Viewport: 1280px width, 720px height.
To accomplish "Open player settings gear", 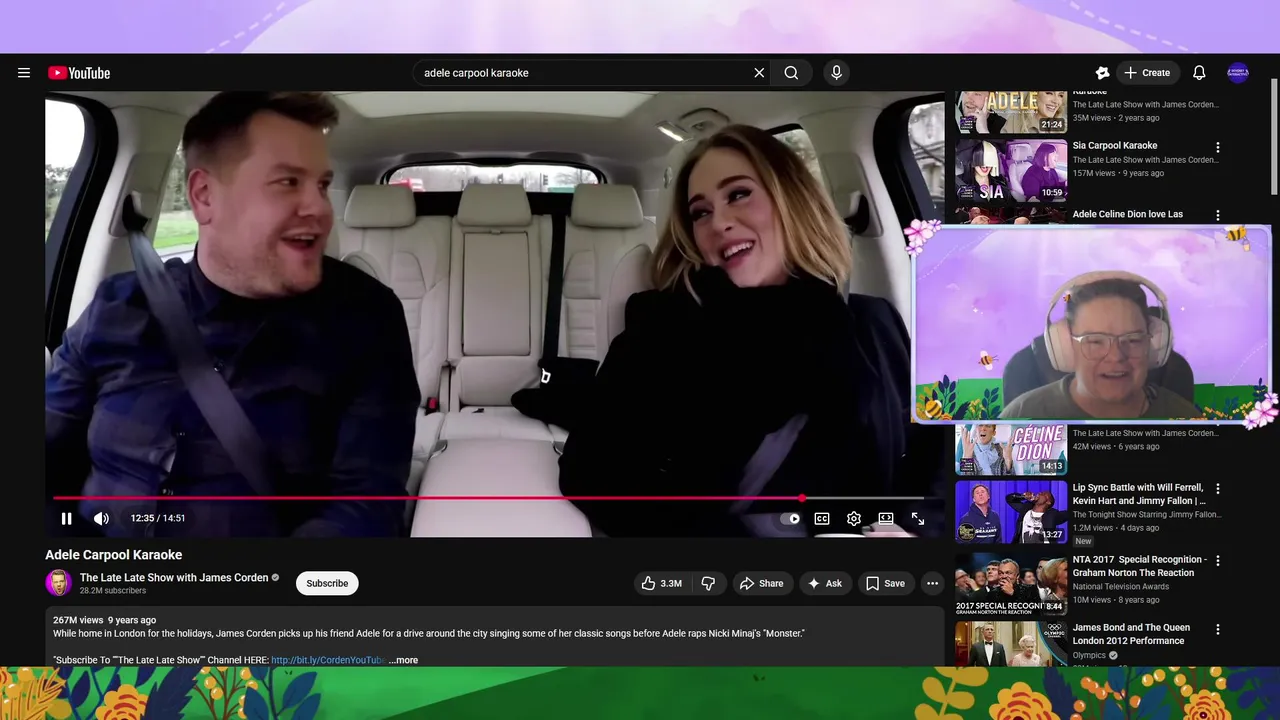I will [x=854, y=518].
